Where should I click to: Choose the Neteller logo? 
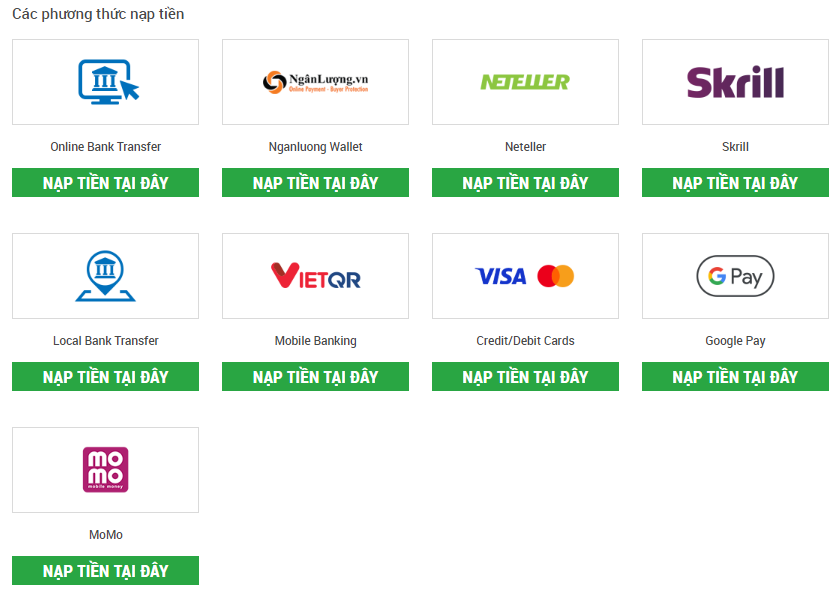click(525, 82)
